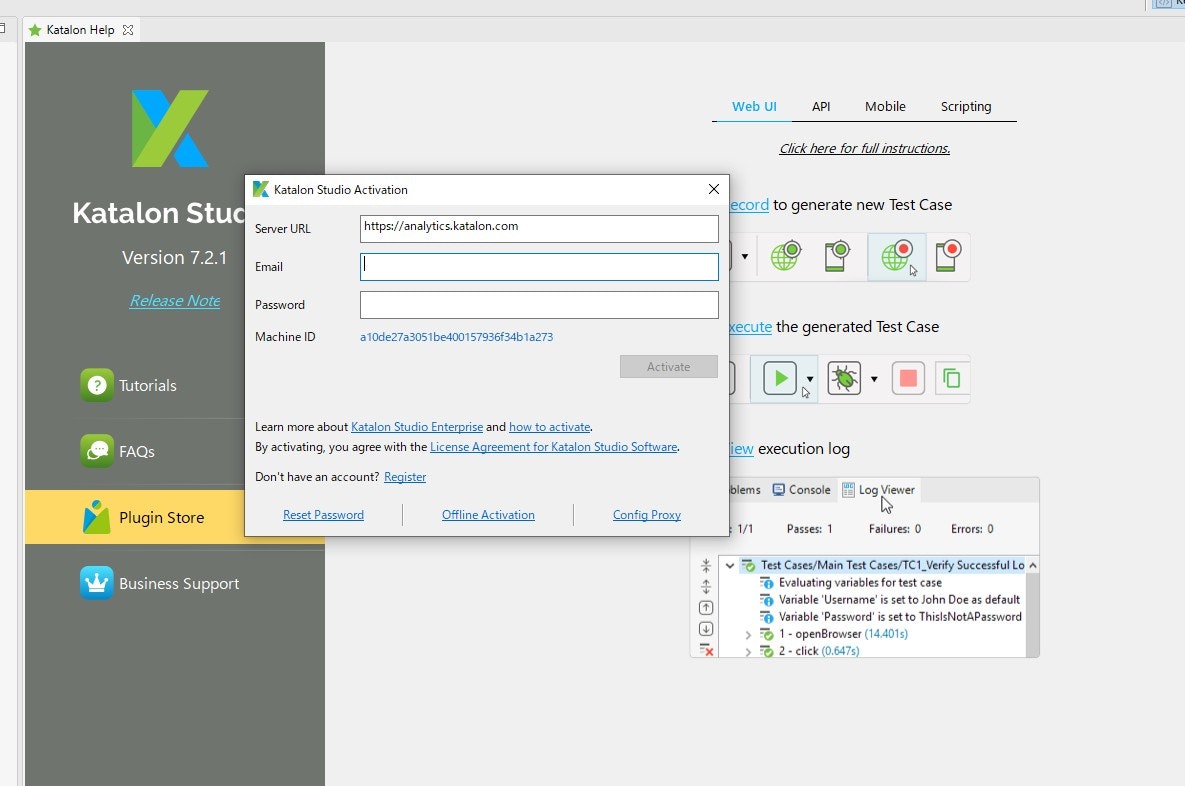The image size is (1185, 786).
Task: Expand the '2 - click' log step
Action: click(748, 651)
